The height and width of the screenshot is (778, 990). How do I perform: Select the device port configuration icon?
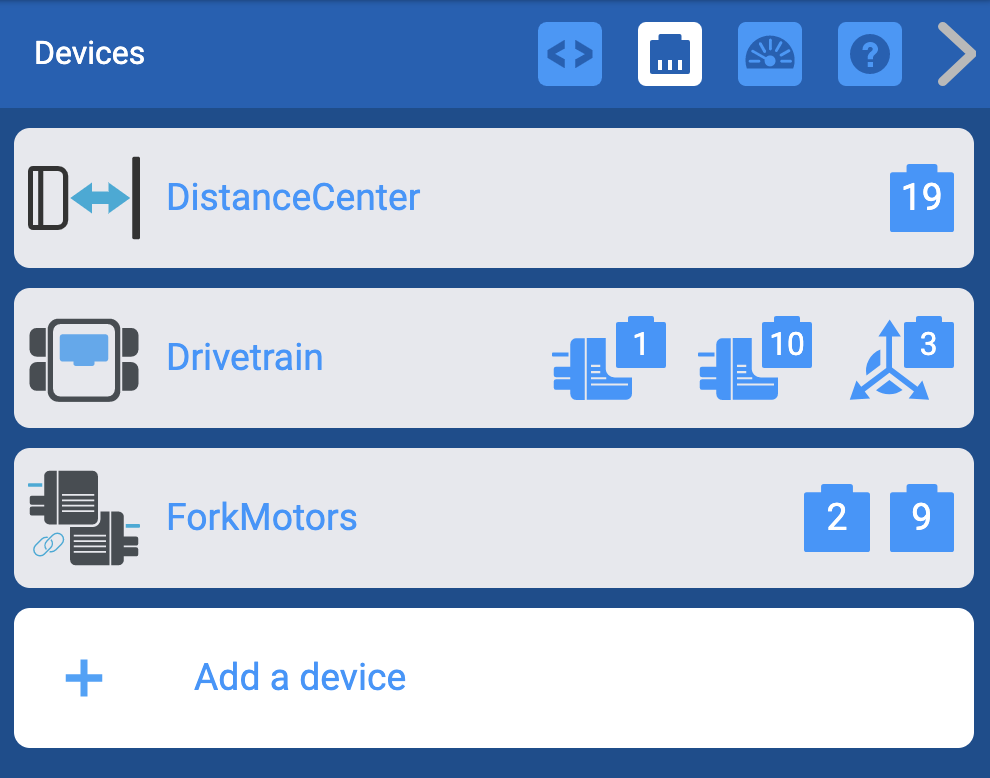point(670,54)
